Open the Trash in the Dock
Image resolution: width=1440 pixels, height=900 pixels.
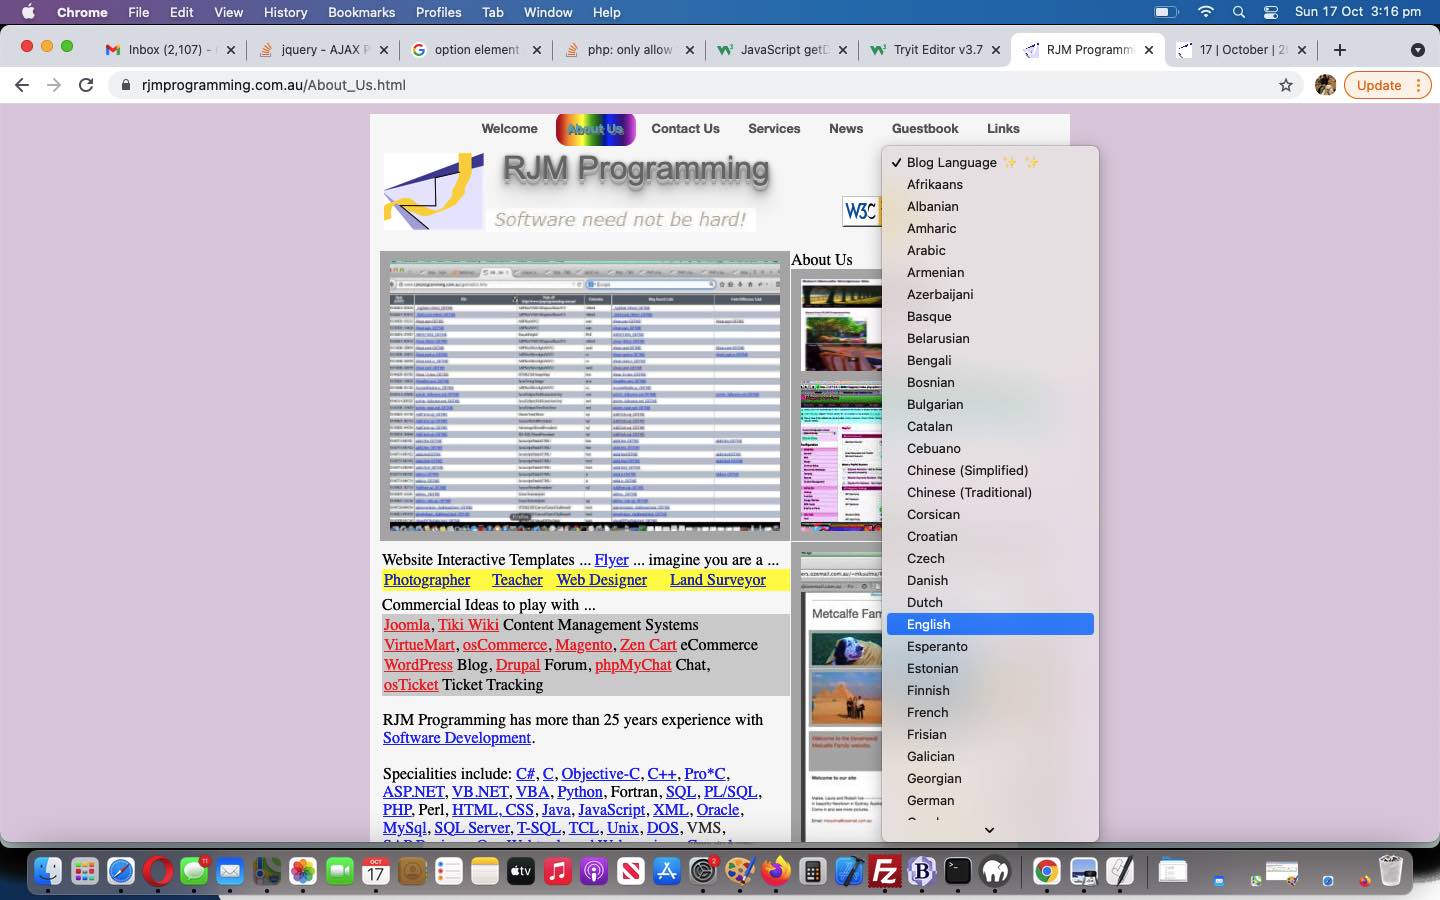coord(1390,872)
